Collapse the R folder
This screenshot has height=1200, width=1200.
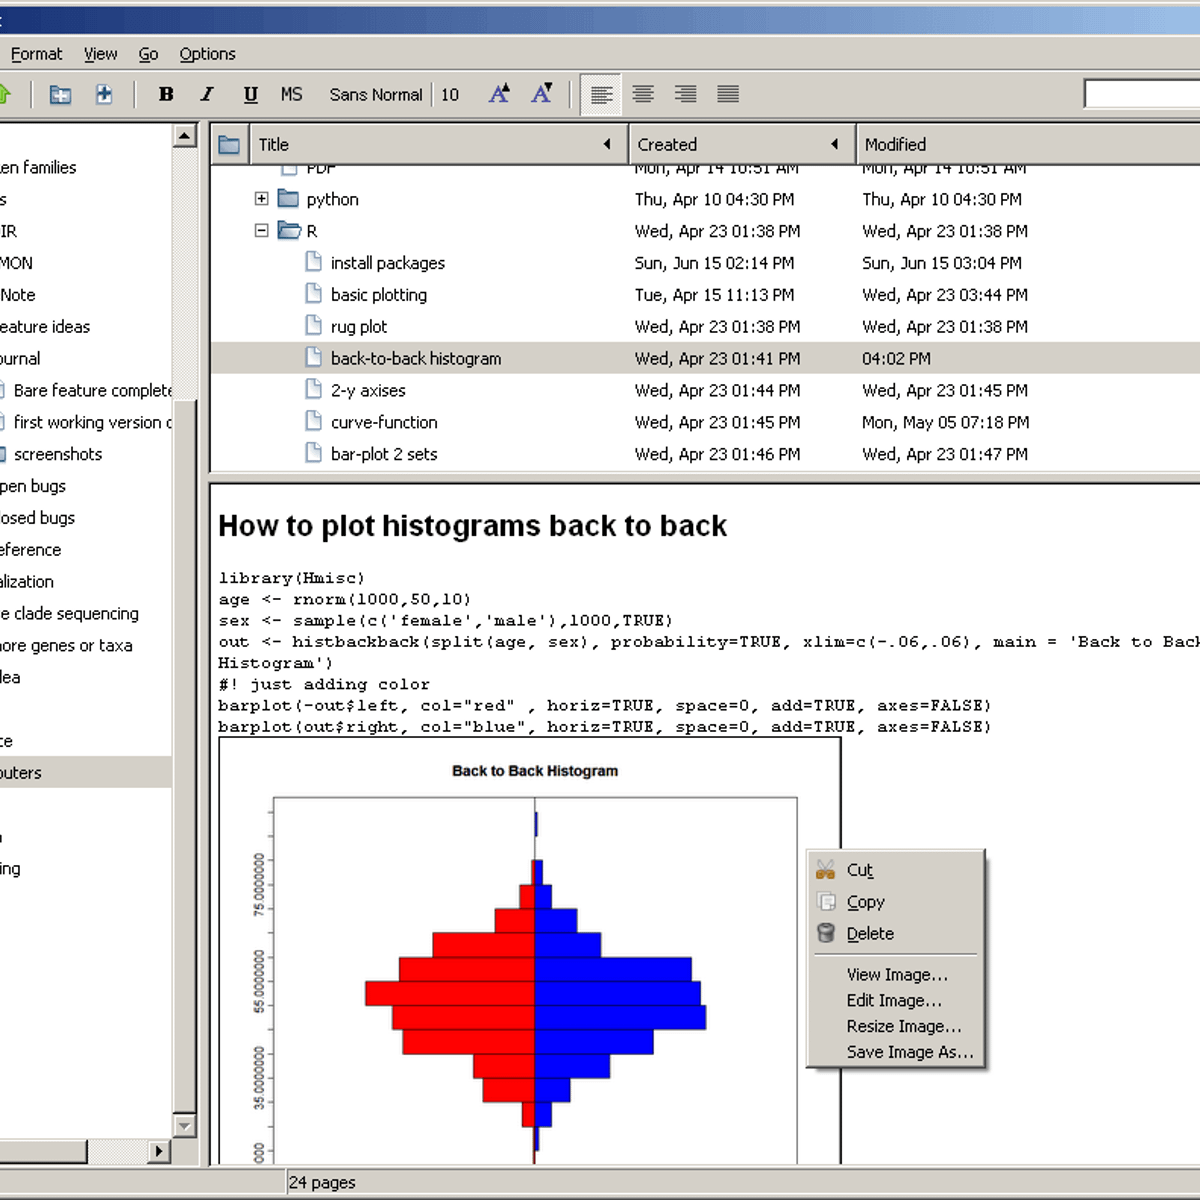pos(261,230)
